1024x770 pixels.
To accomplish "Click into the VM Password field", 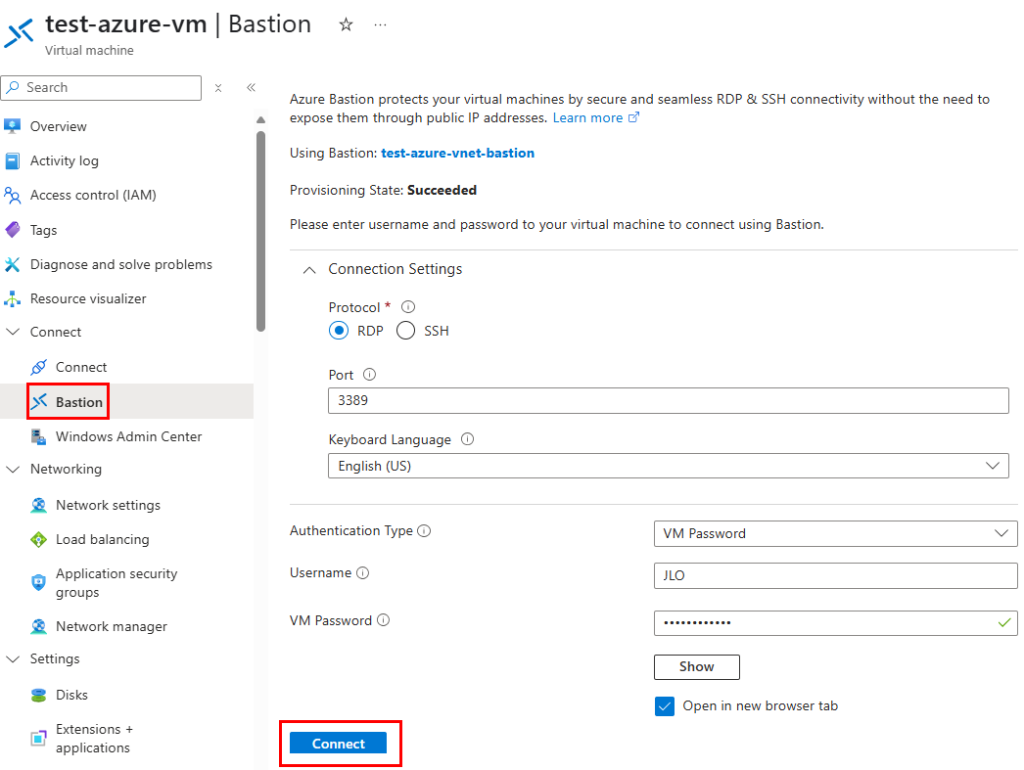I will 835,623.
